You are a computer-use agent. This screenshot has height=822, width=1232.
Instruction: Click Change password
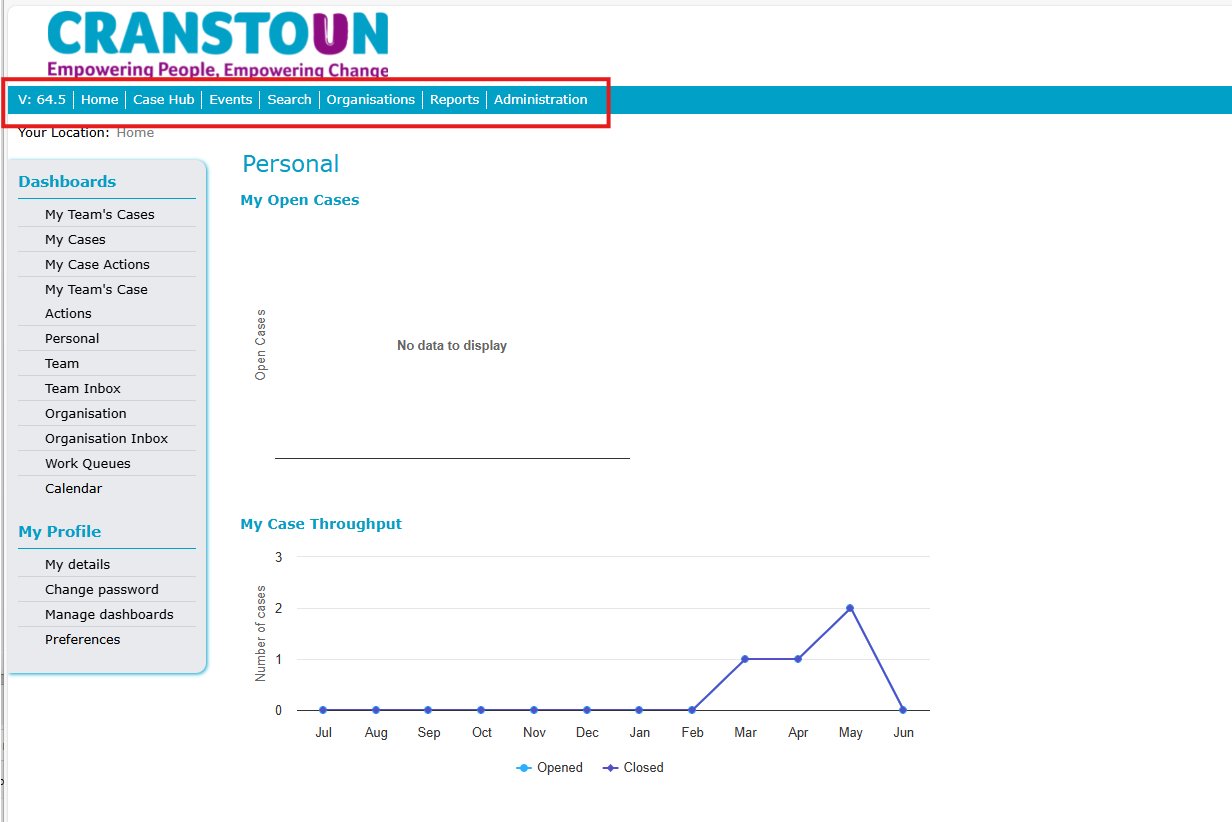click(x=102, y=589)
